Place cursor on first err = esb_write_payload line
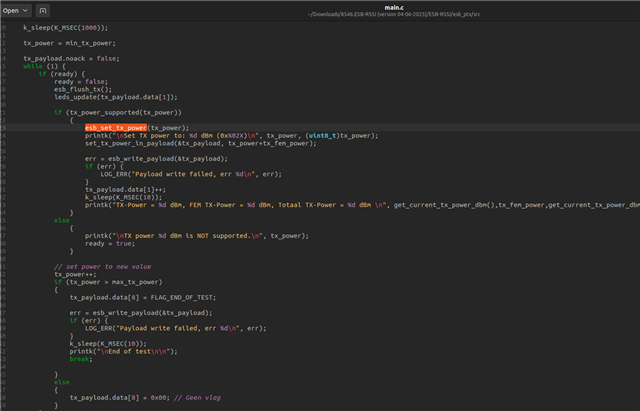640x411 pixels. (156, 159)
